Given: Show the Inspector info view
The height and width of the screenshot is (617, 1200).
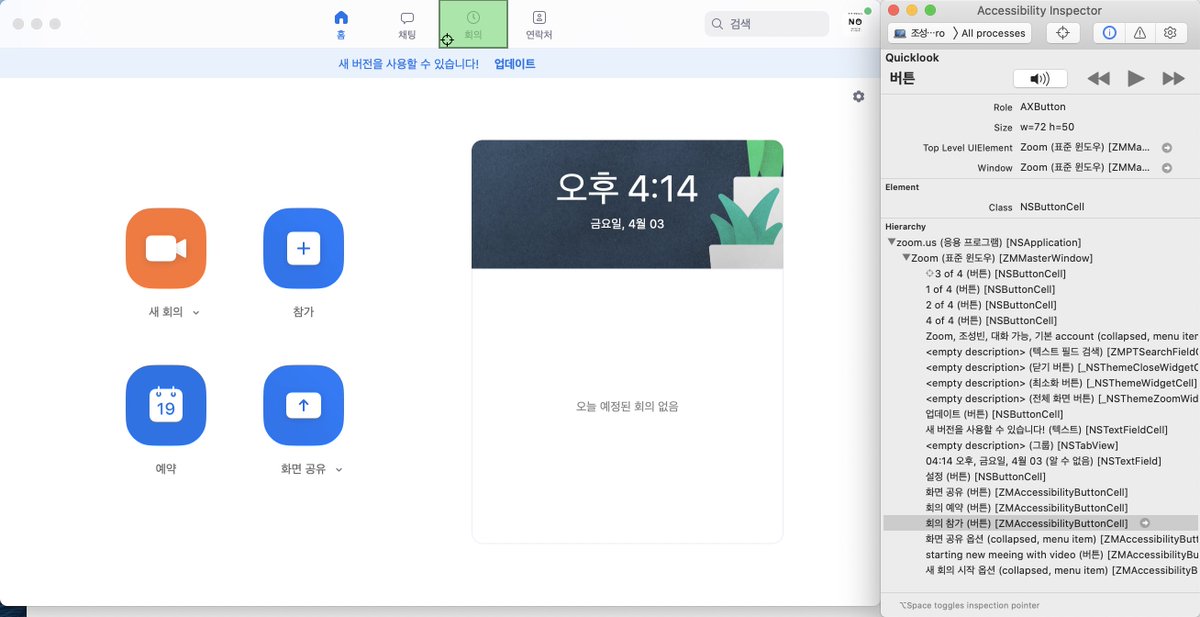Looking at the screenshot, I should tap(1109, 33).
